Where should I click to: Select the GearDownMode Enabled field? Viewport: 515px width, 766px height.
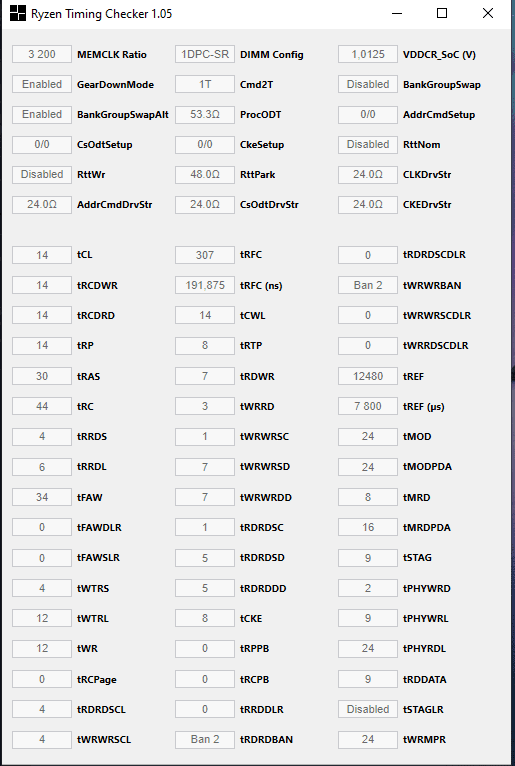(42, 84)
